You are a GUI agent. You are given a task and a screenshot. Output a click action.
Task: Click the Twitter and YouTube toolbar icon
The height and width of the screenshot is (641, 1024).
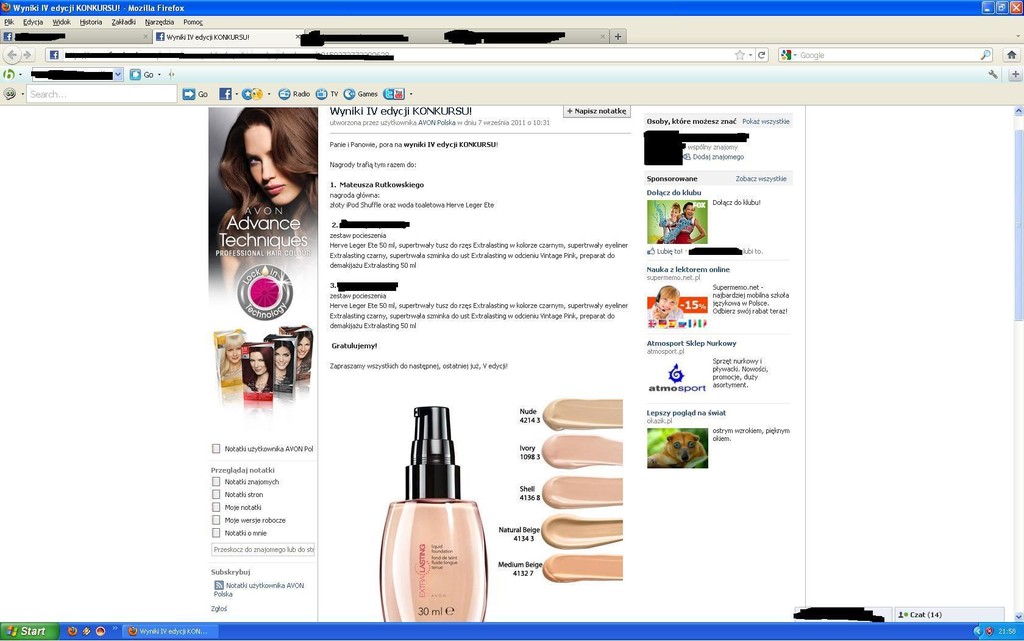click(394, 94)
